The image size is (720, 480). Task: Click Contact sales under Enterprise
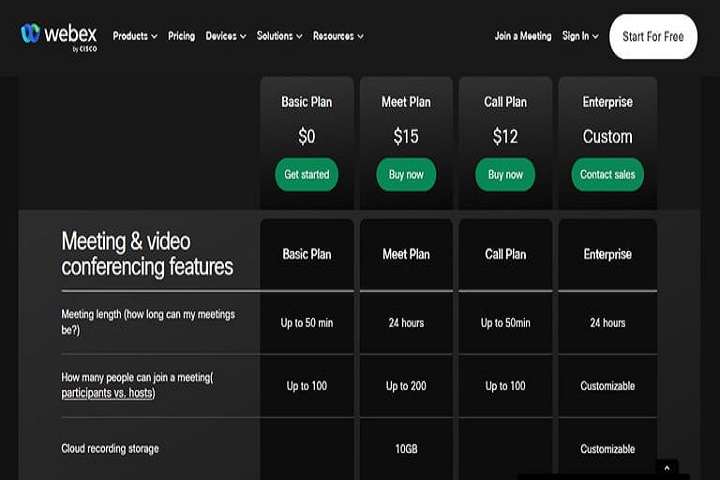(607, 174)
